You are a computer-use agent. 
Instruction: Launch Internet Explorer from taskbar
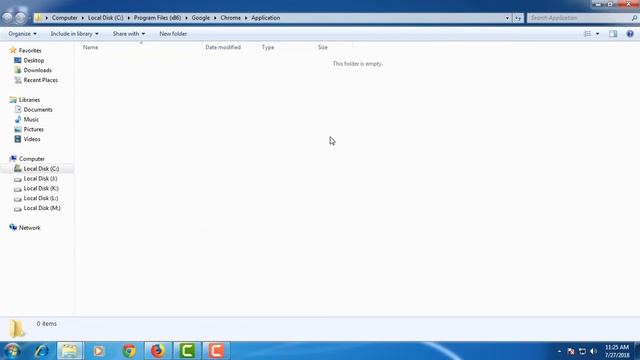pyautogui.click(x=41, y=351)
